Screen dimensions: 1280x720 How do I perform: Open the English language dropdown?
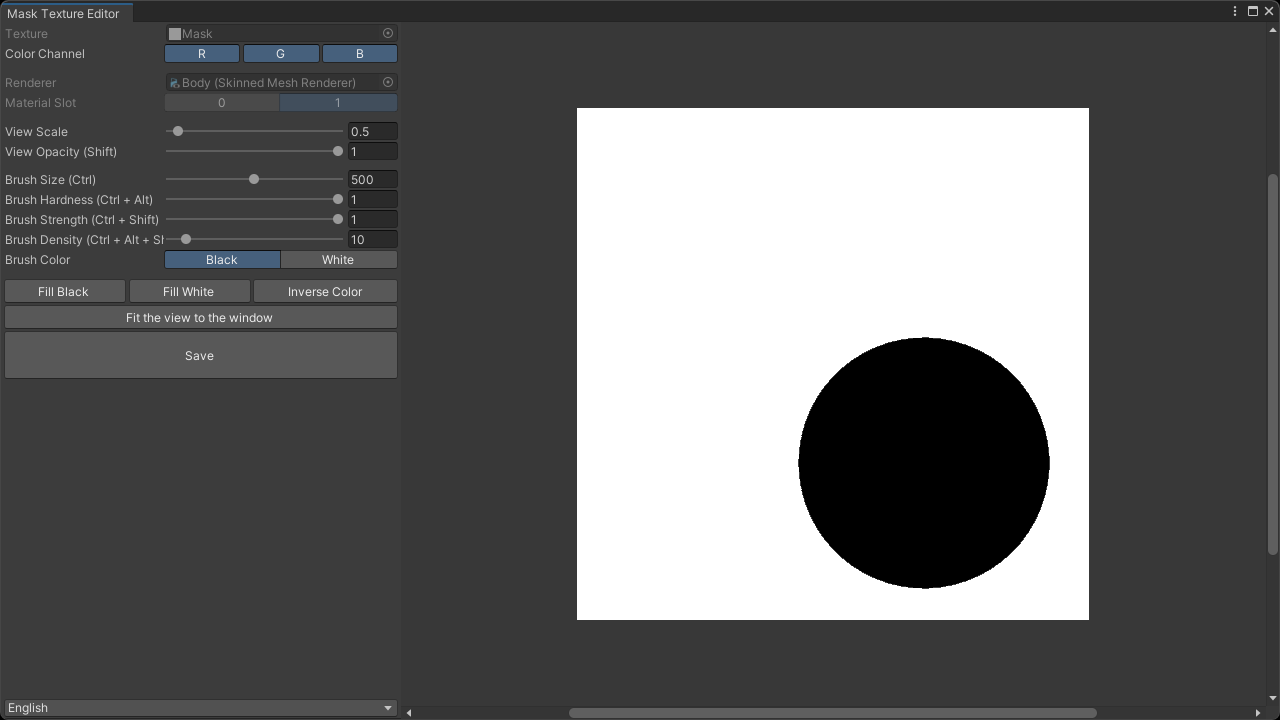(x=200, y=707)
